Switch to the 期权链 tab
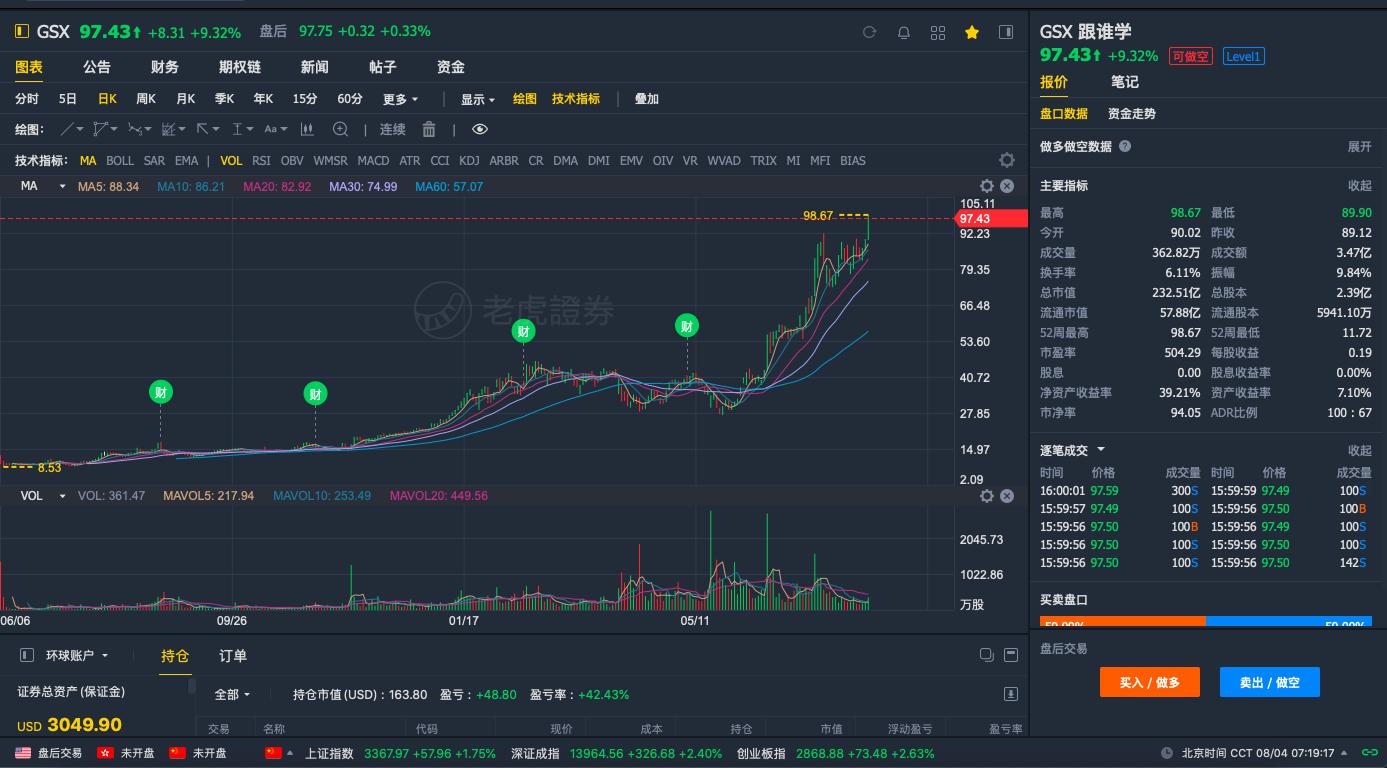1387x768 pixels. (240, 67)
